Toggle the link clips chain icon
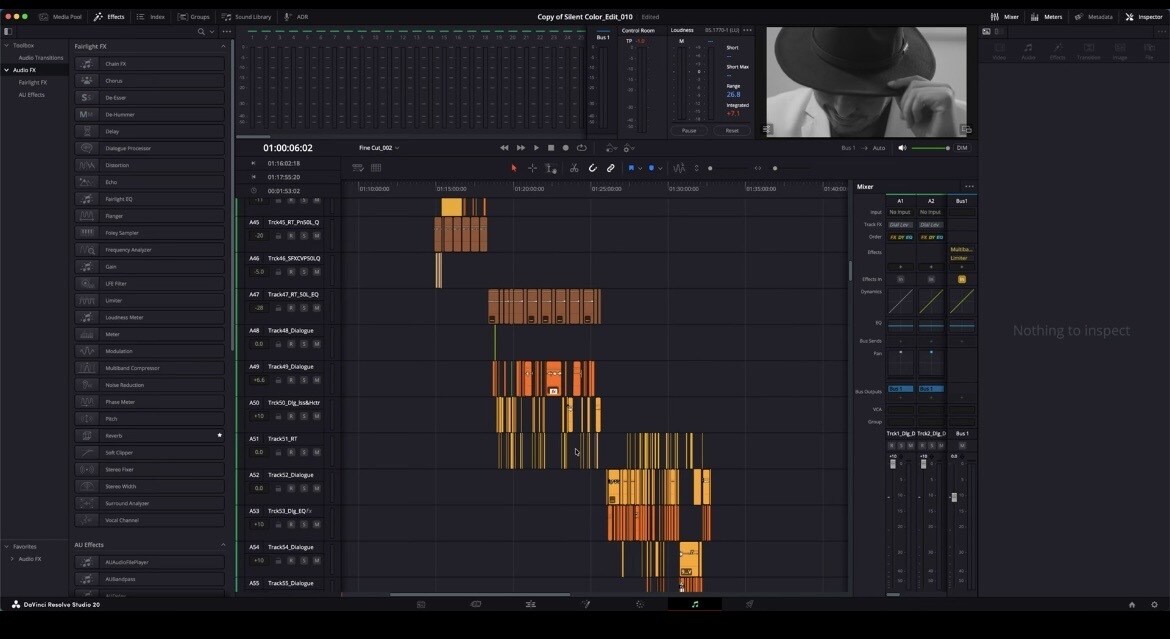 click(610, 168)
